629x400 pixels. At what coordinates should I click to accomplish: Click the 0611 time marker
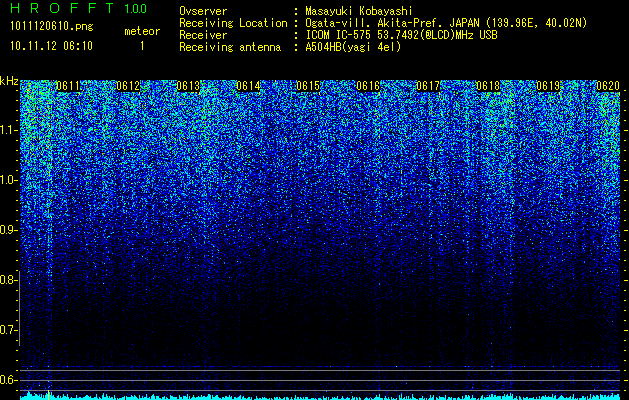[x=68, y=86]
